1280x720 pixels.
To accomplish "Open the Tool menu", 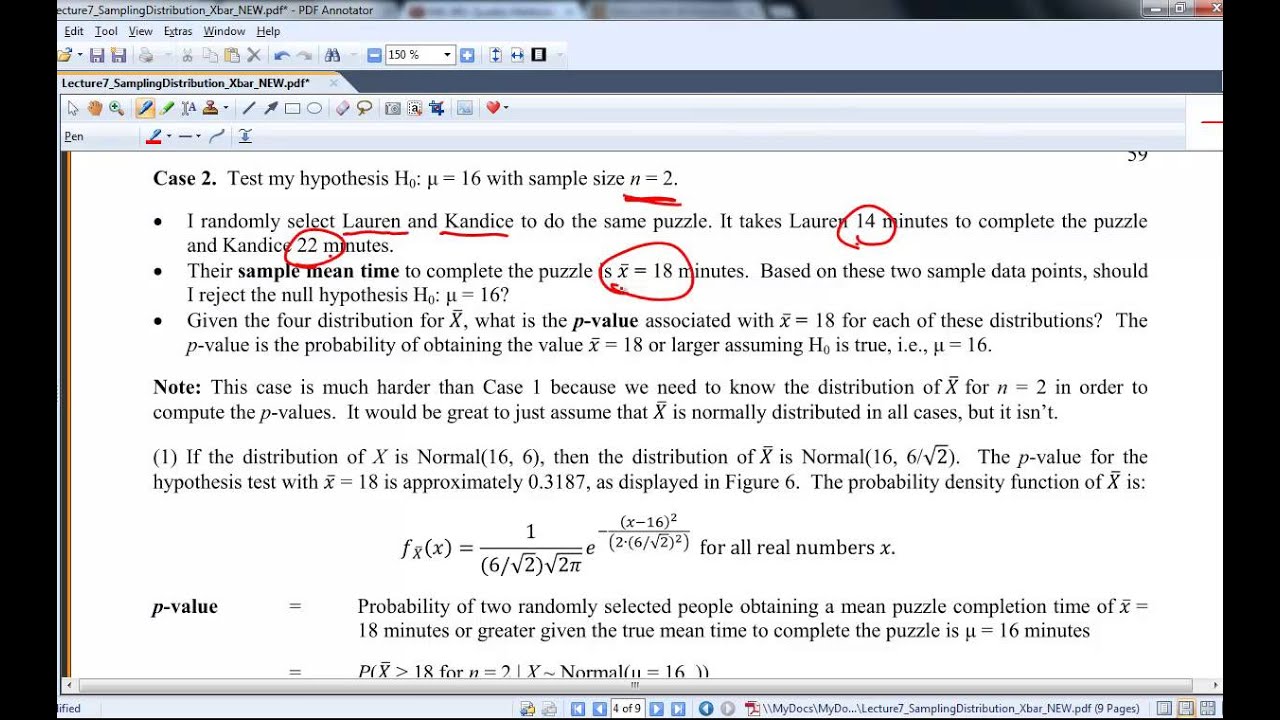I will [106, 31].
